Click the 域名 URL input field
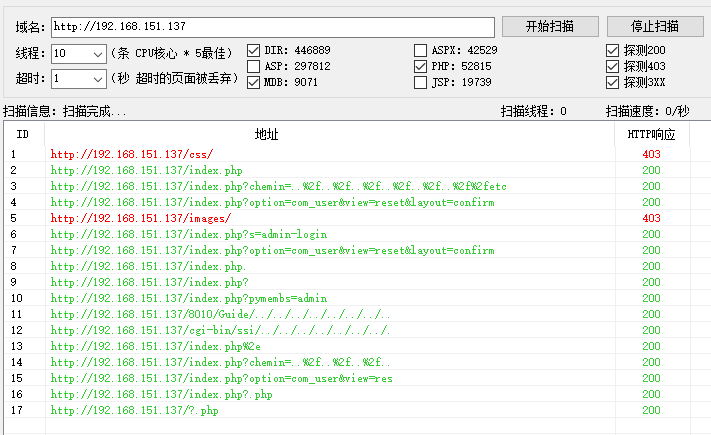The height and width of the screenshot is (435, 711). click(x=272, y=27)
